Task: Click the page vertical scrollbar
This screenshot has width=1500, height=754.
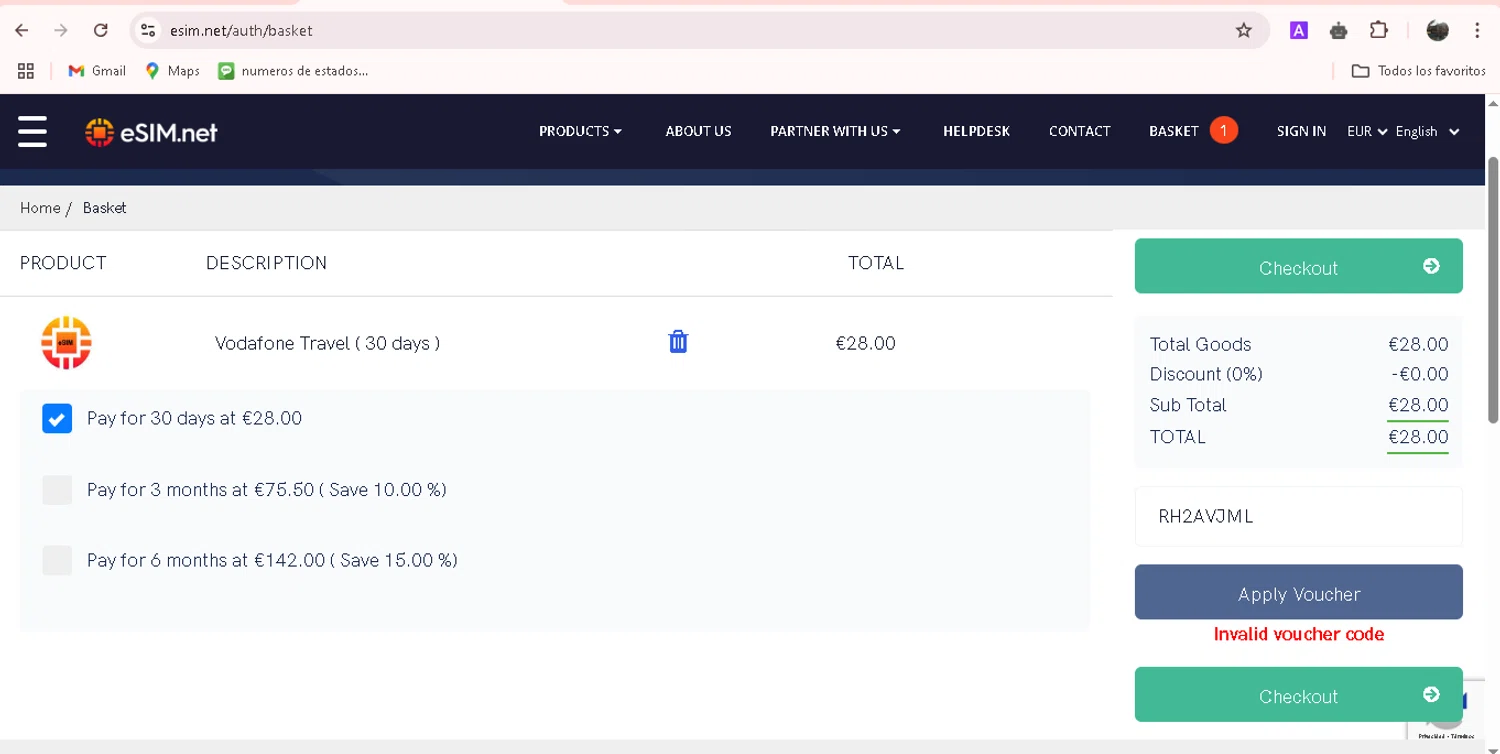Action: coord(1493,290)
